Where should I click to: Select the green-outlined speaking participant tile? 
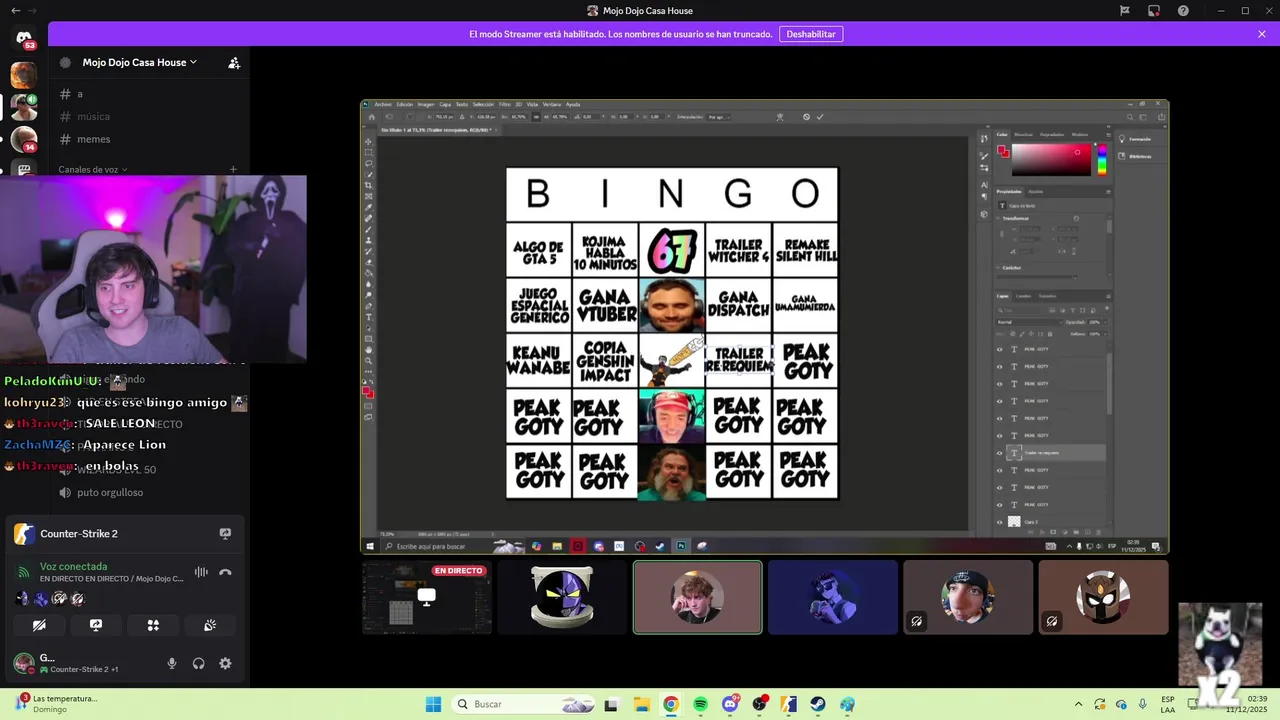coord(697,597)
